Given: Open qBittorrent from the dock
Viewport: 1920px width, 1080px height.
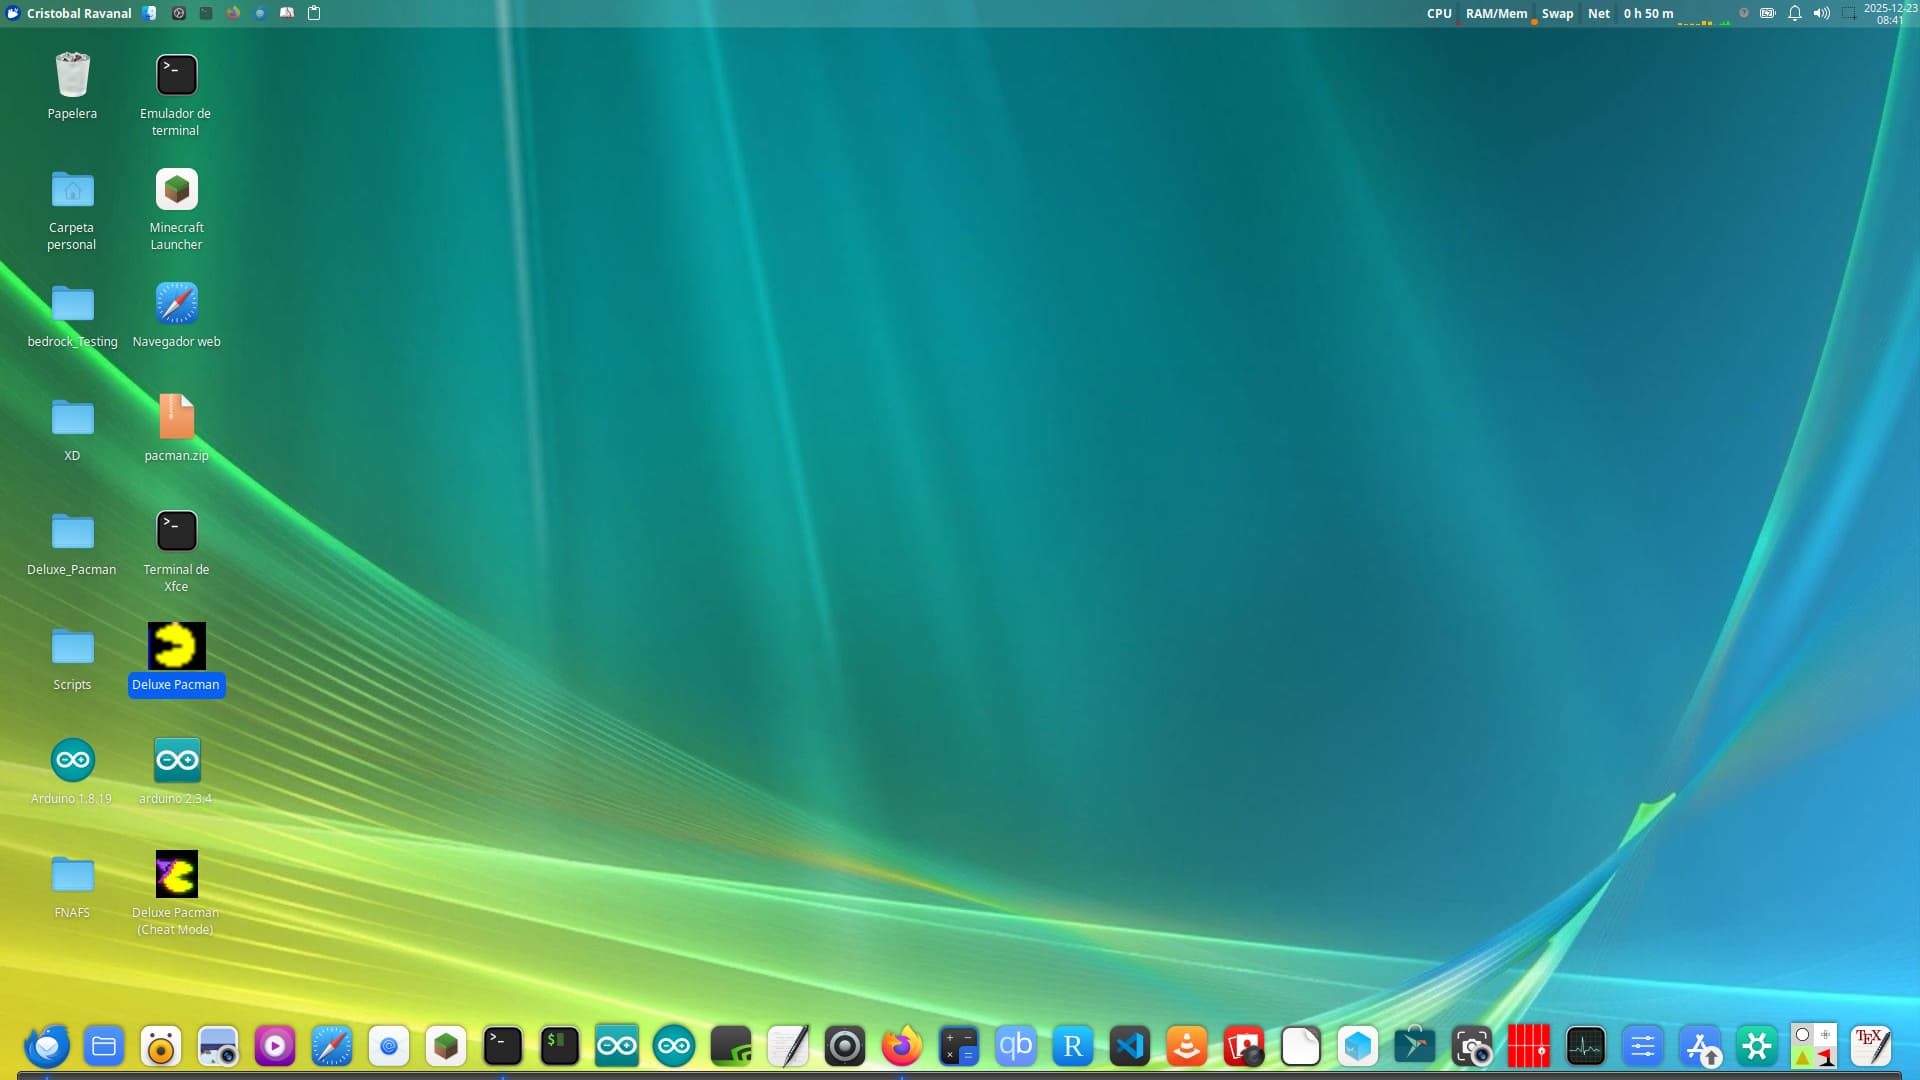Looking at the screenshot, I should point(1016,1047).
